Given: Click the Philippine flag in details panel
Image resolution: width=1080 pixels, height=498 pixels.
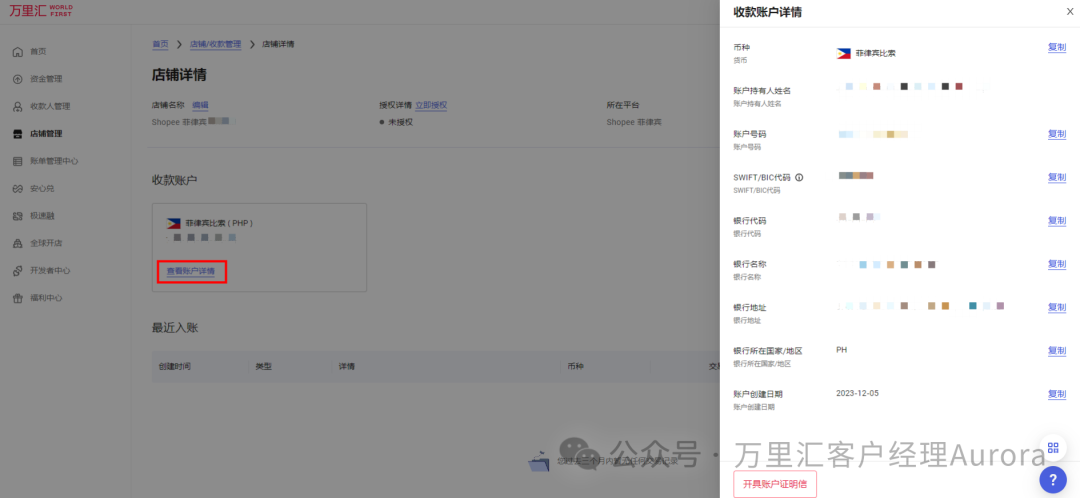Looking at the screenshot, I should 843,53.
